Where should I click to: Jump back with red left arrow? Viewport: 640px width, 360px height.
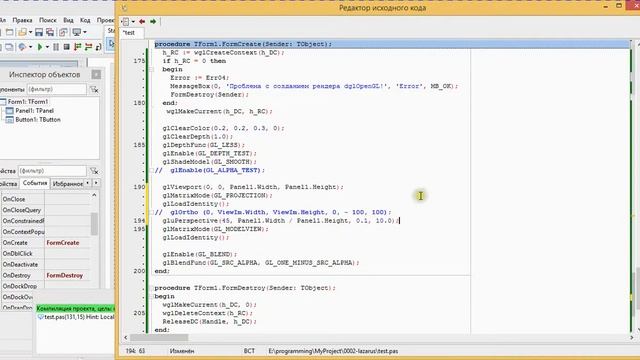[x=142, y=21]
